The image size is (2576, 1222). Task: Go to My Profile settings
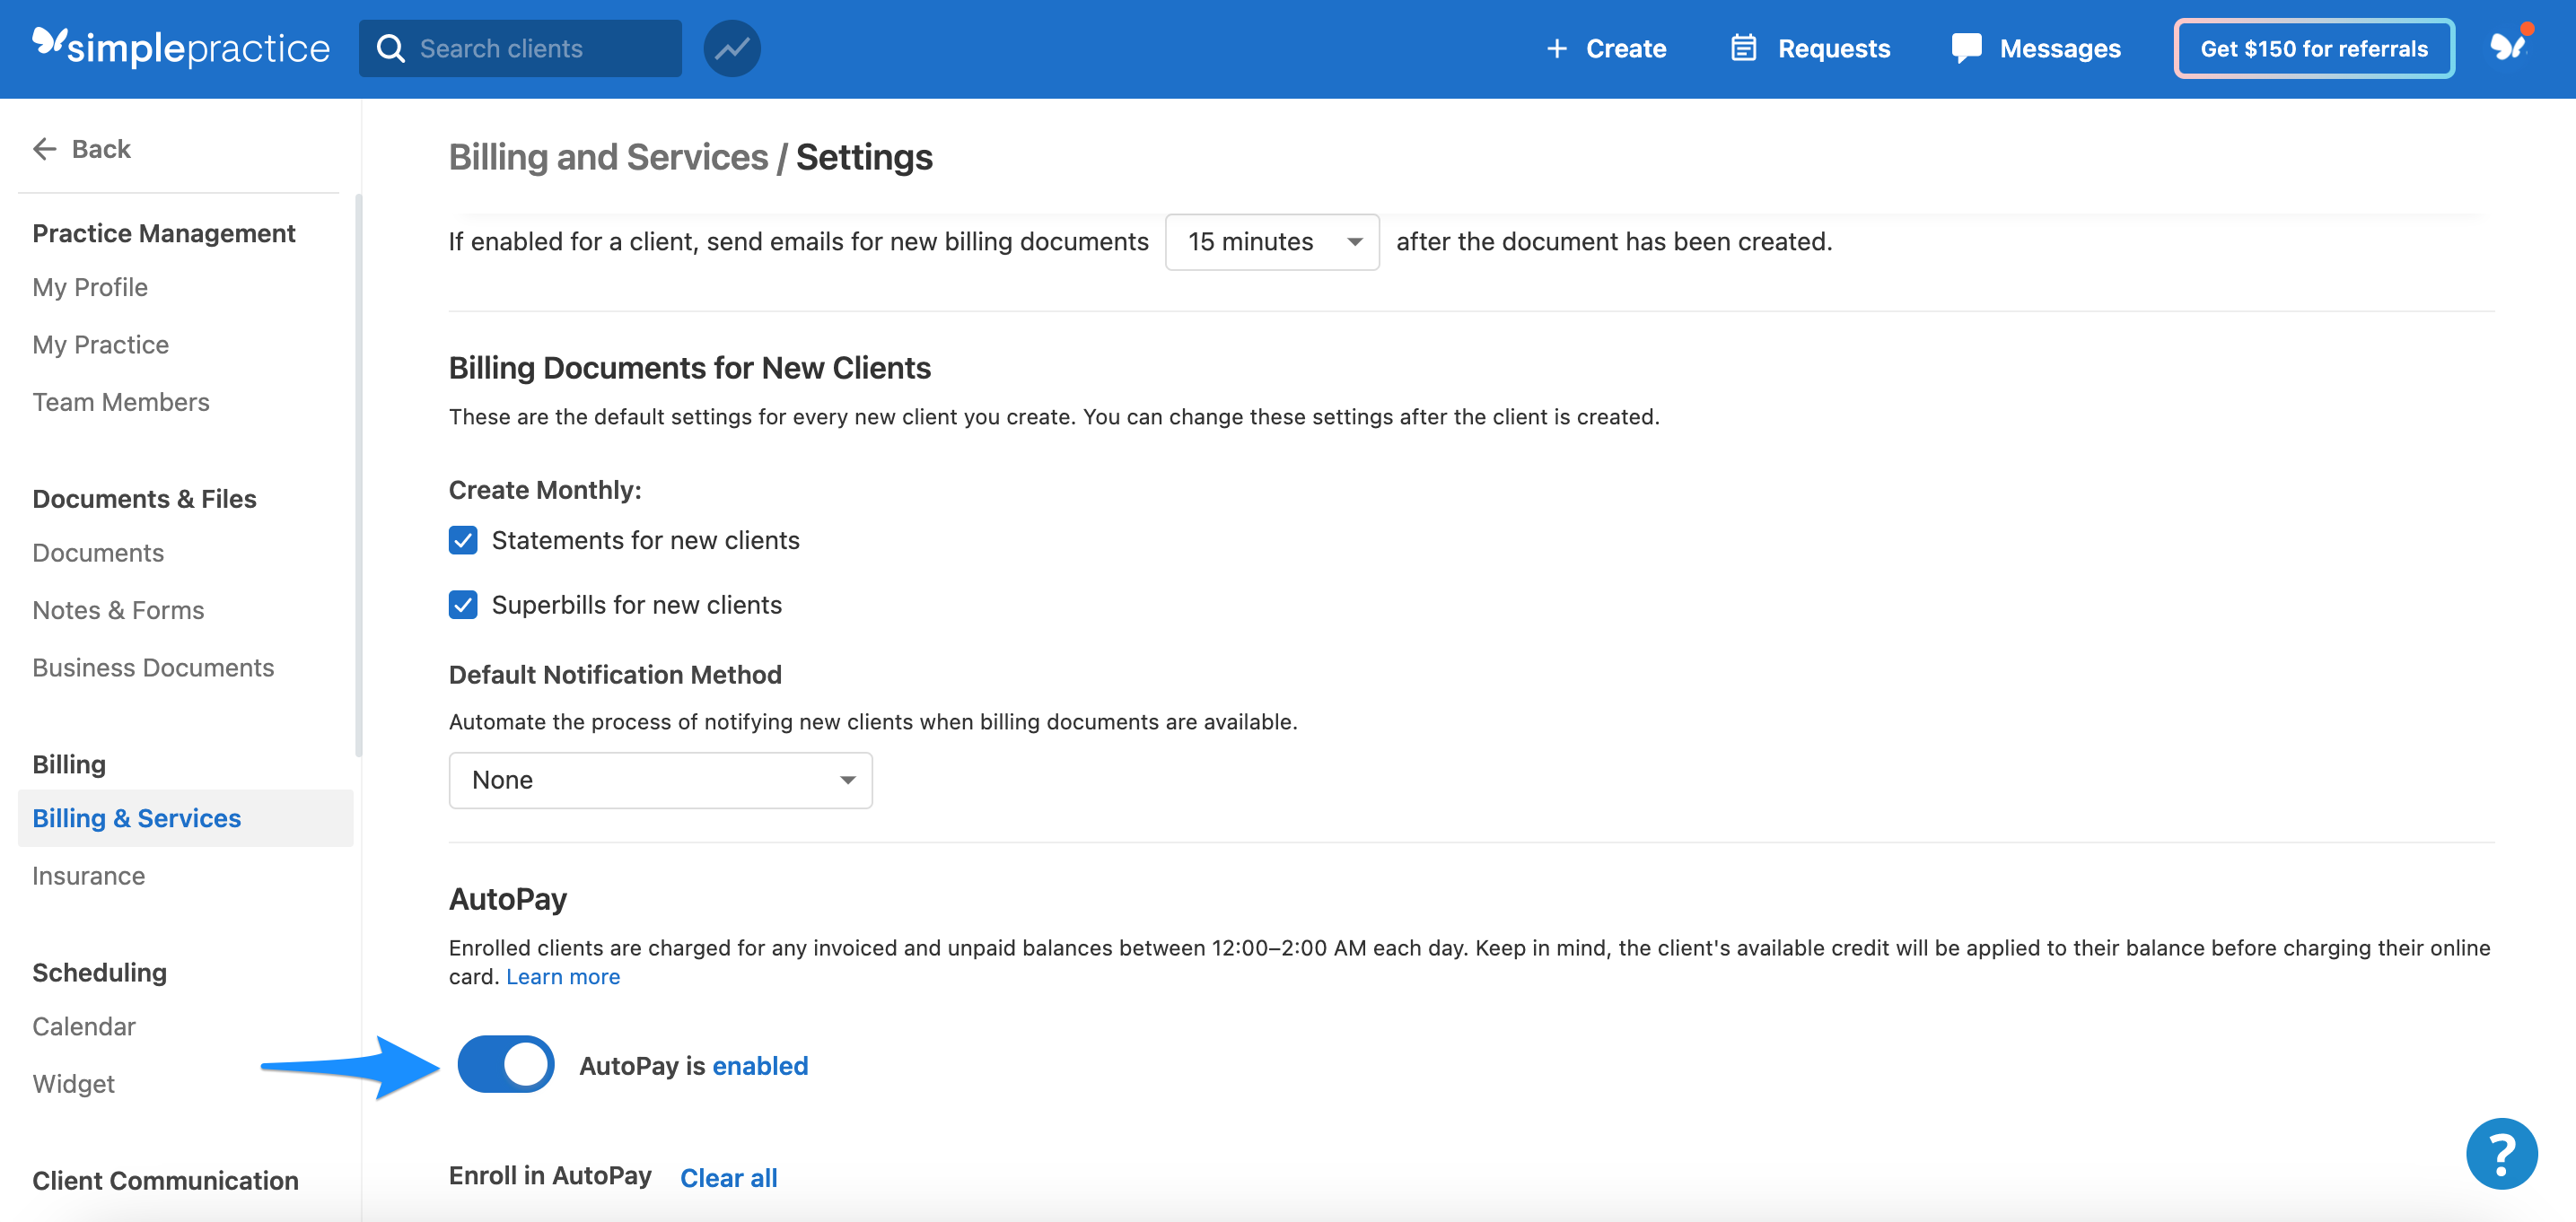coord(90,287)
